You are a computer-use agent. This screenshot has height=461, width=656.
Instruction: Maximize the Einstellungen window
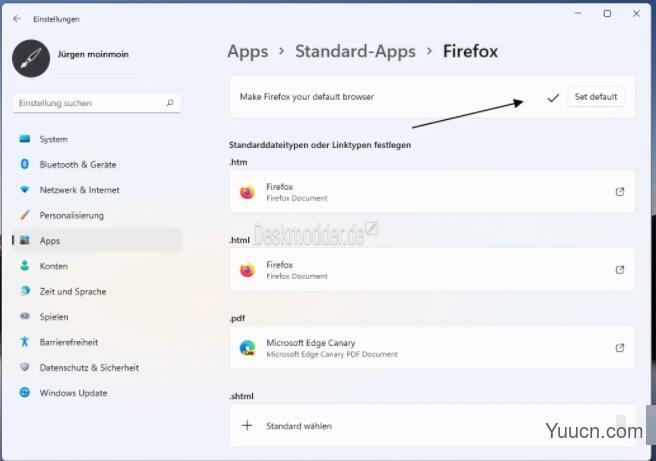pyautogui.click(x=607, y=13)
